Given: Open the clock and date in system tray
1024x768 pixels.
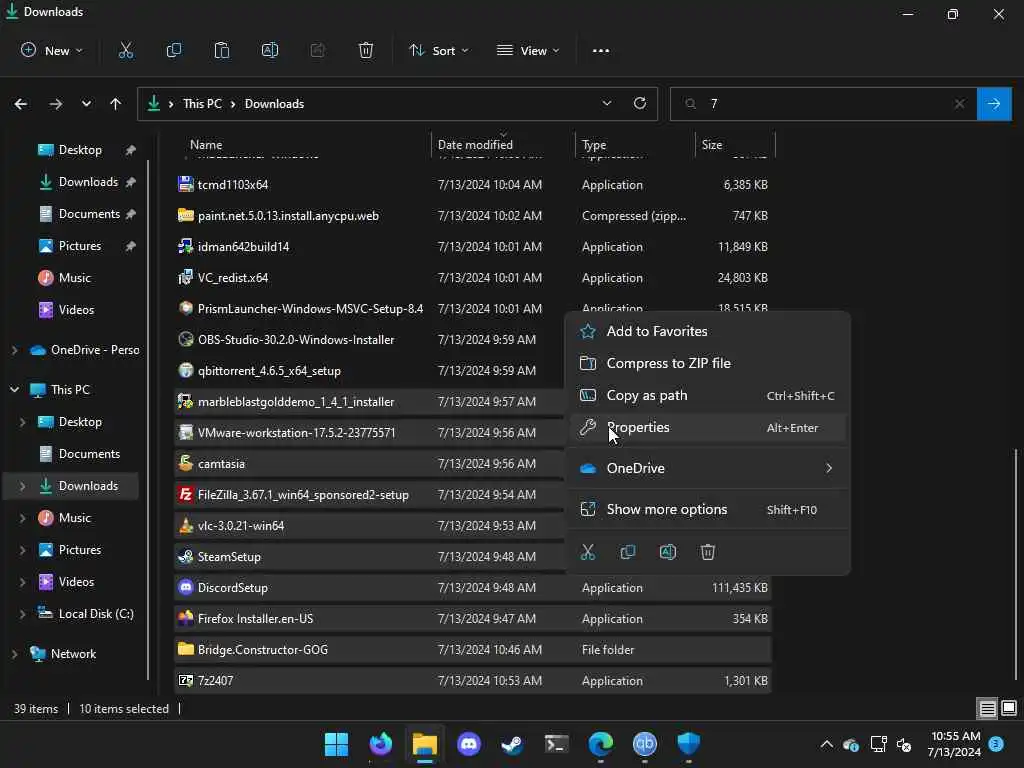Looking at the screenshot, I should pos(954,744).
